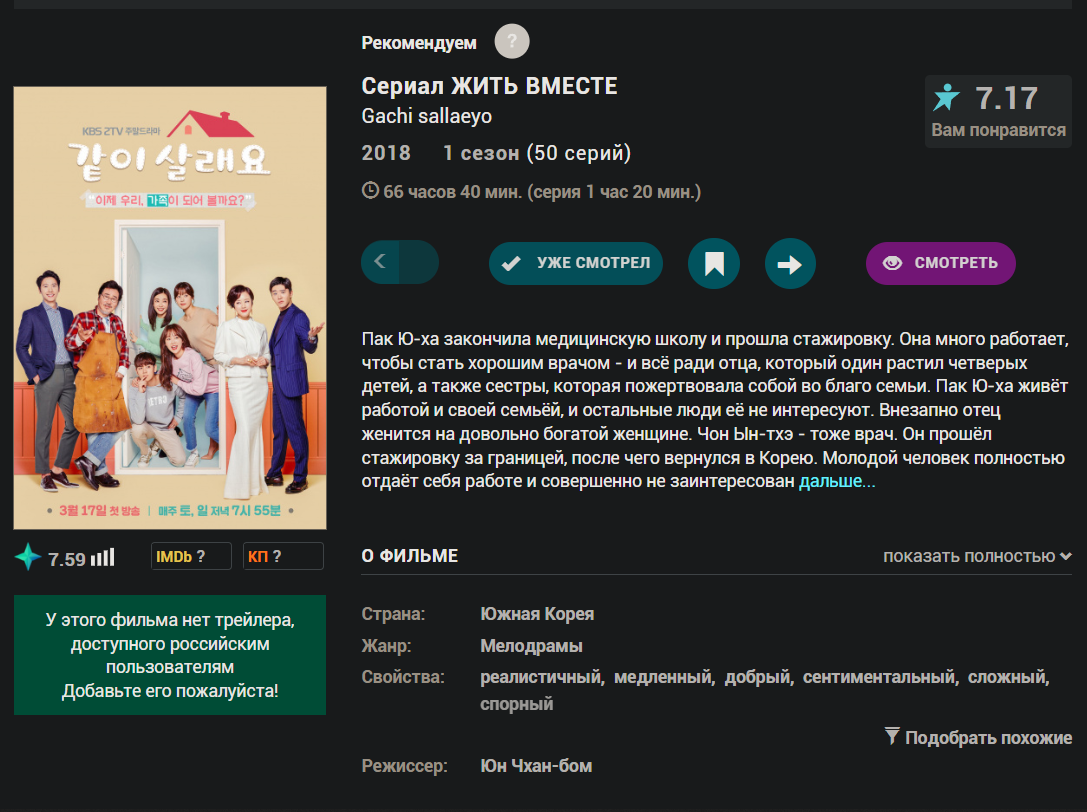This screenshot has width=1087, height=812.
Task: Click Подобрать похожие filter link
Action: (x=978, y=737)
